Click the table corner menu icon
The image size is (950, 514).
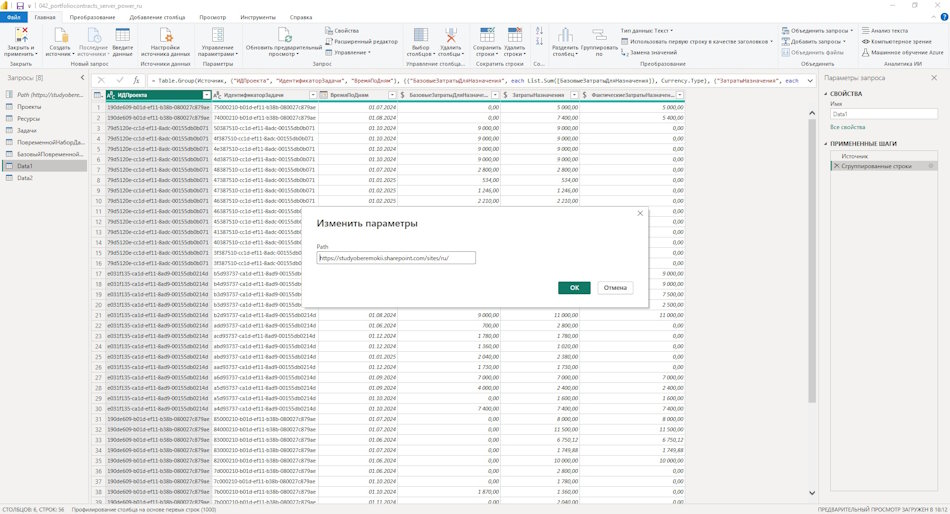(x=98, y=95)
